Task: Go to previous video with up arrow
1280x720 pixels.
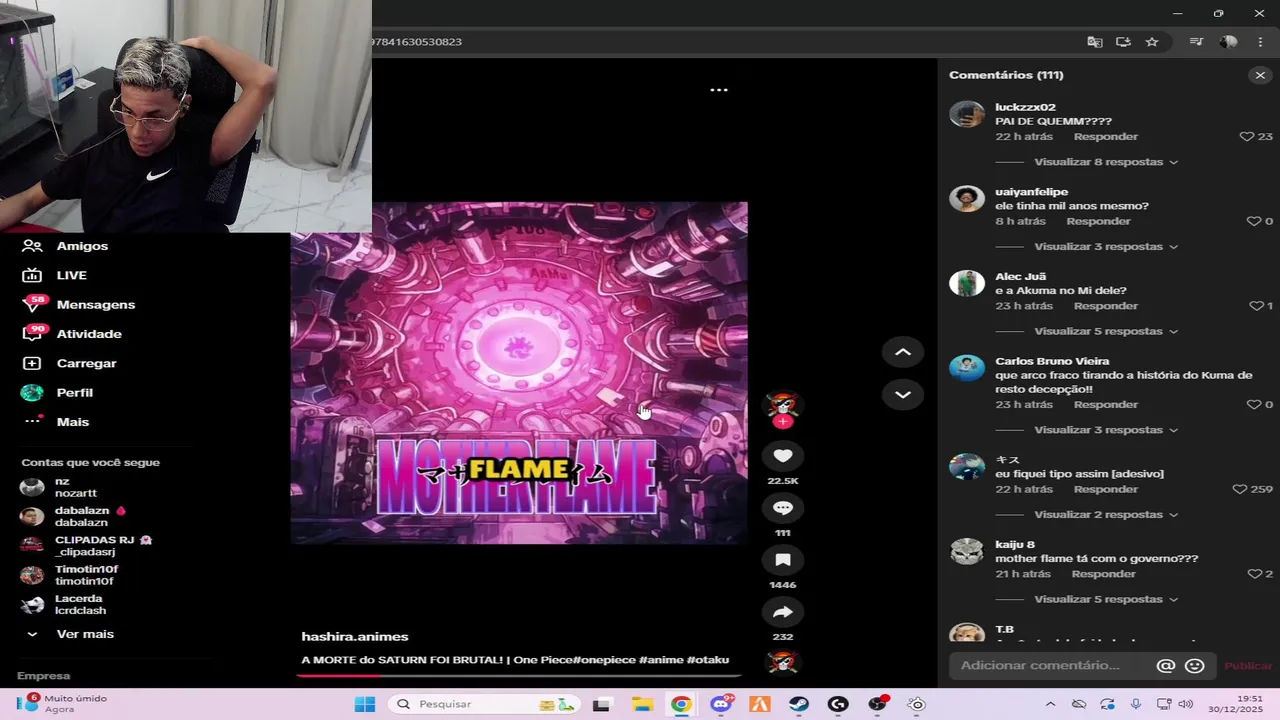Action: coord(902,352)
